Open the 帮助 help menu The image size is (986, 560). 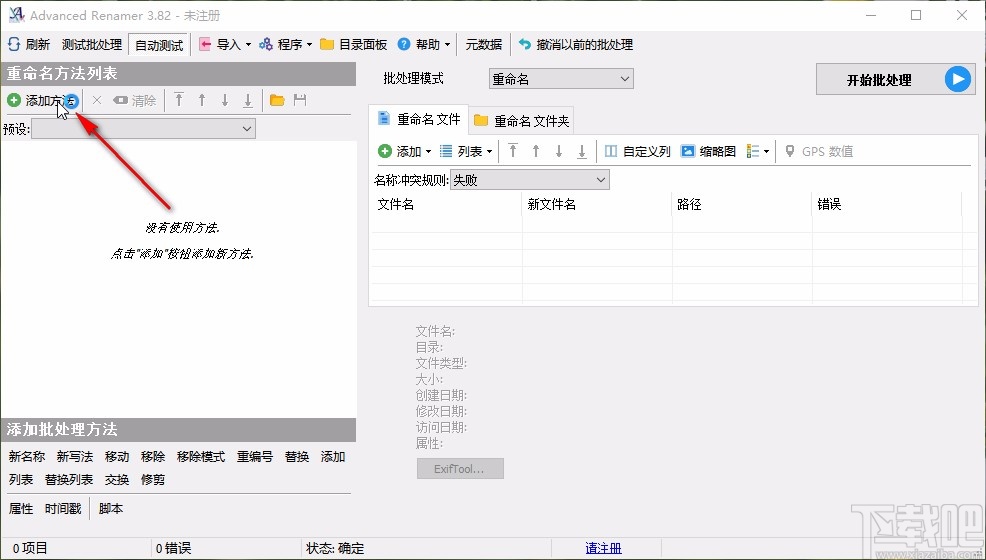point(424,45)
